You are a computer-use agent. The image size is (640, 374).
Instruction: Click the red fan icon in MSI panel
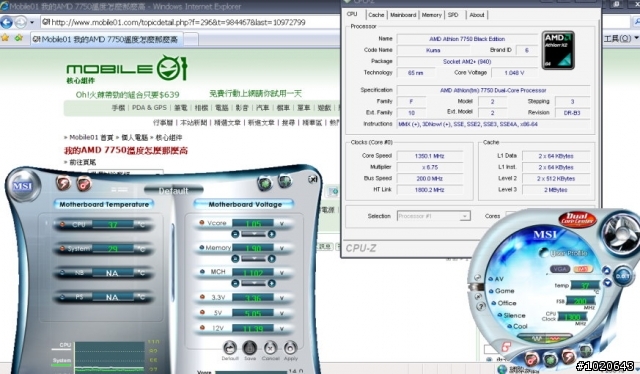84,184
